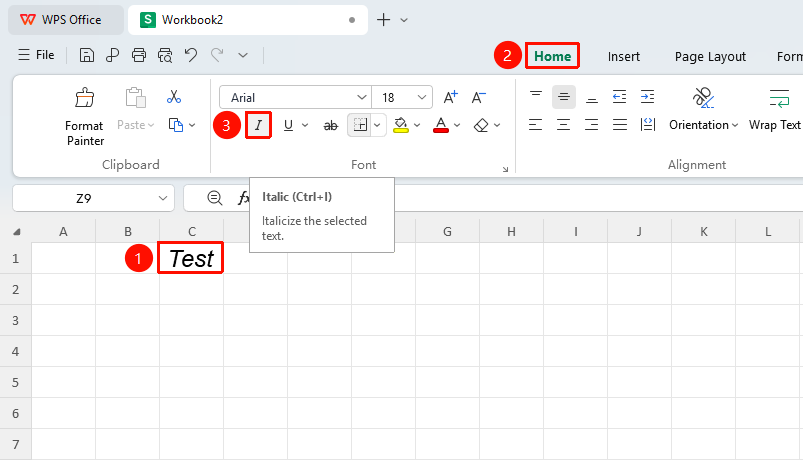803x460 pixels.
Task: Open Fill Color palette arrow
Action: tap(417, 125)
